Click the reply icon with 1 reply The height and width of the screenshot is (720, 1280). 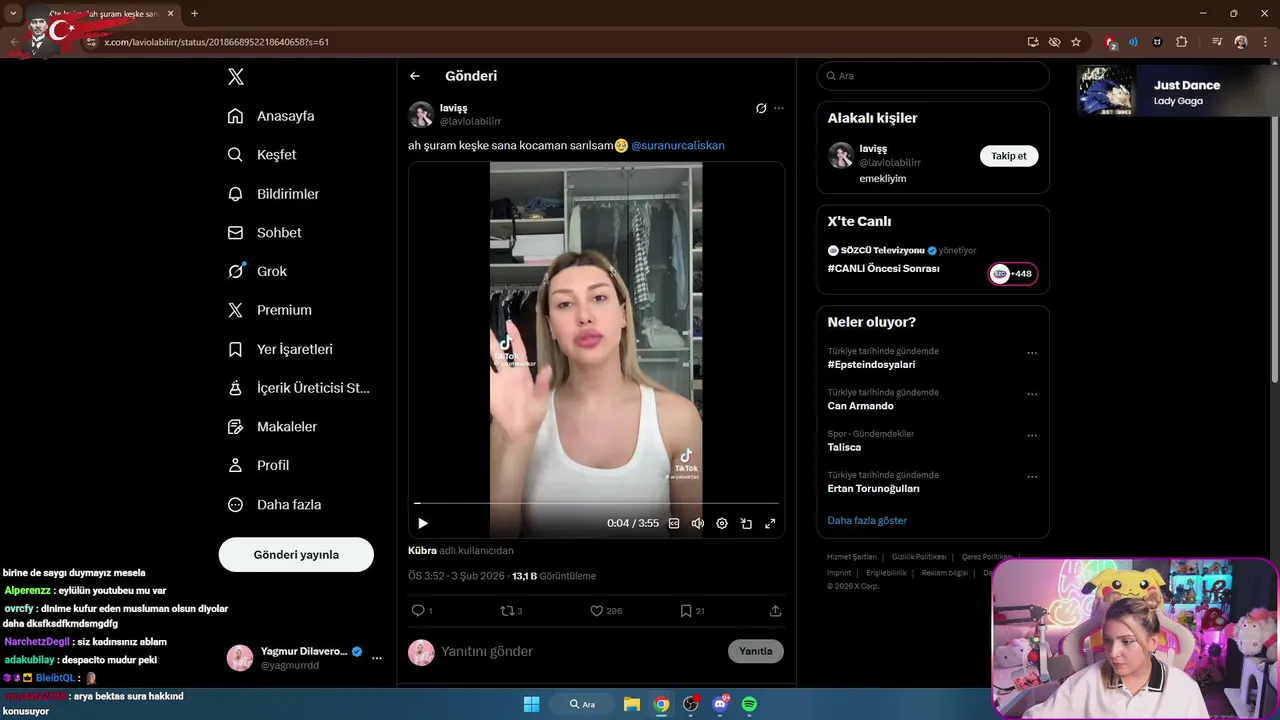pos(422,611)
